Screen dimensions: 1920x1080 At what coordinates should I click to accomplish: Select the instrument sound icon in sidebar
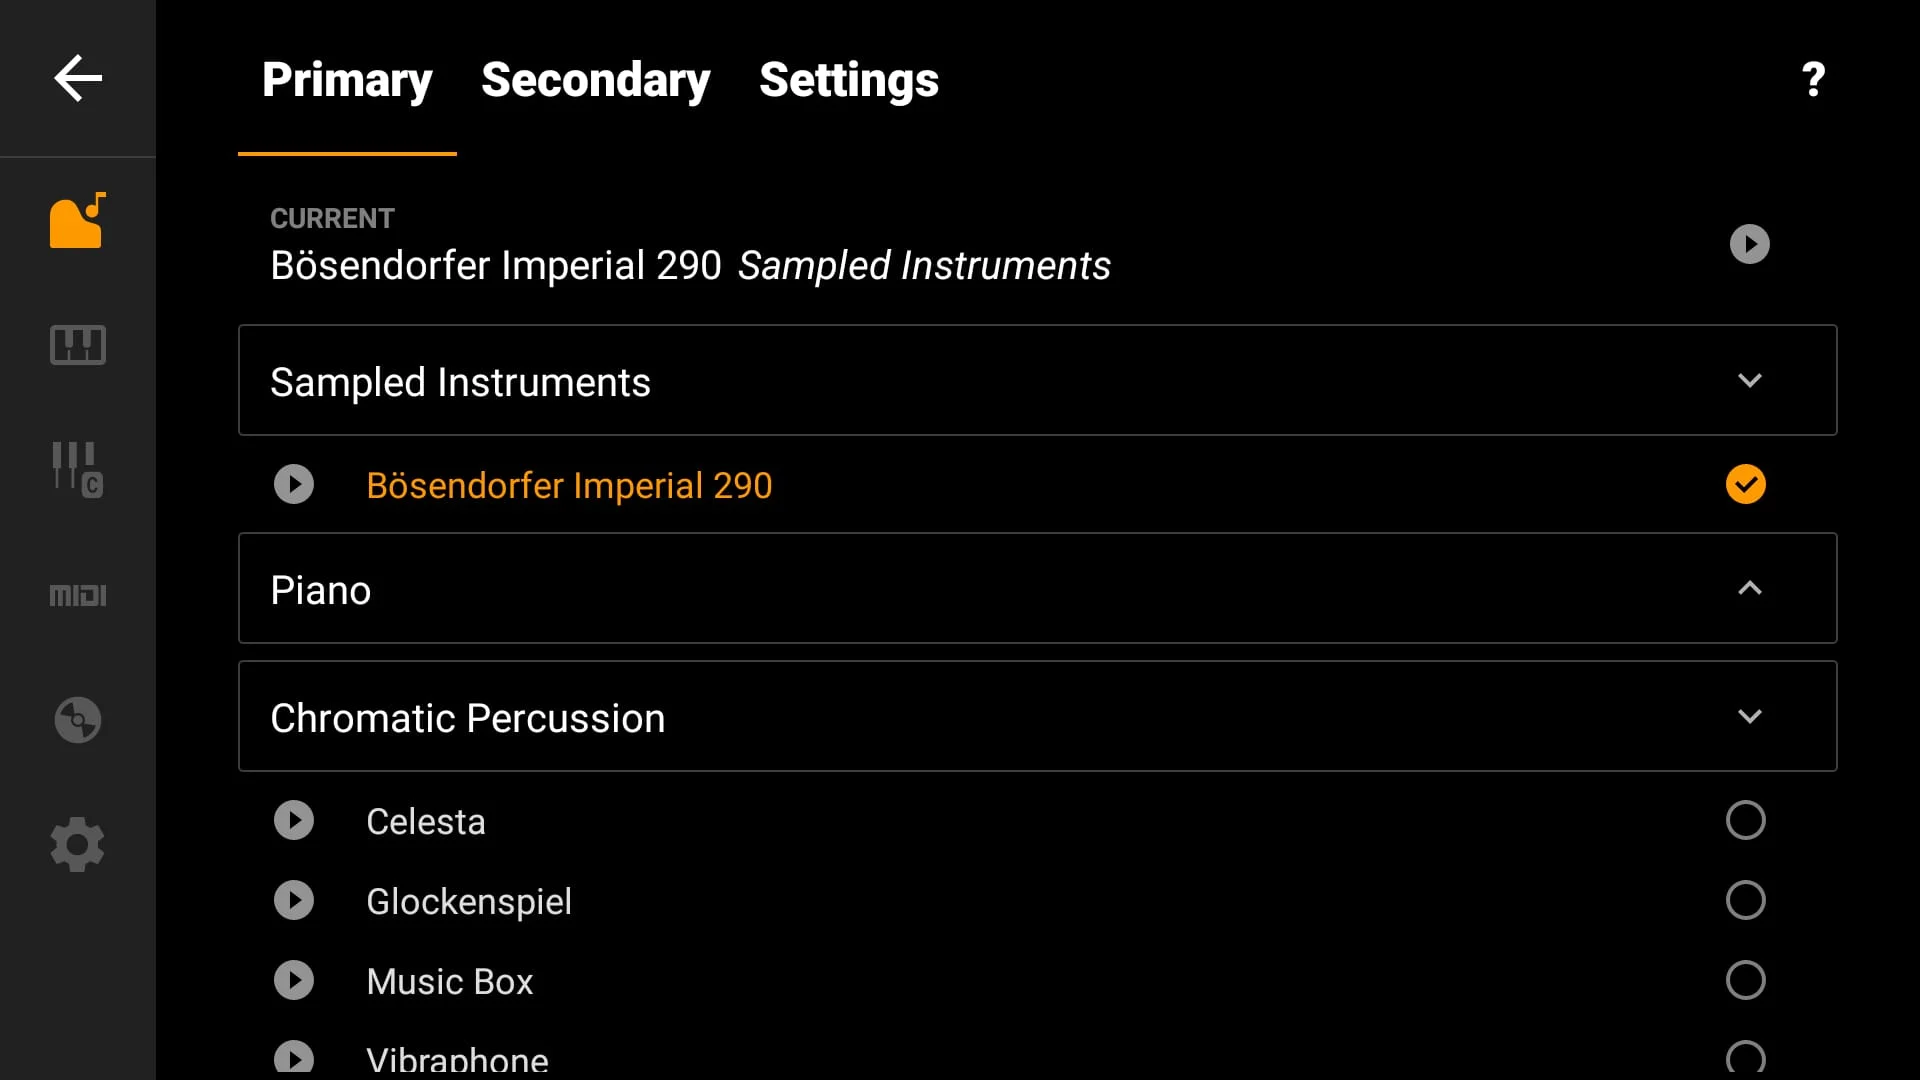(77, 220)
